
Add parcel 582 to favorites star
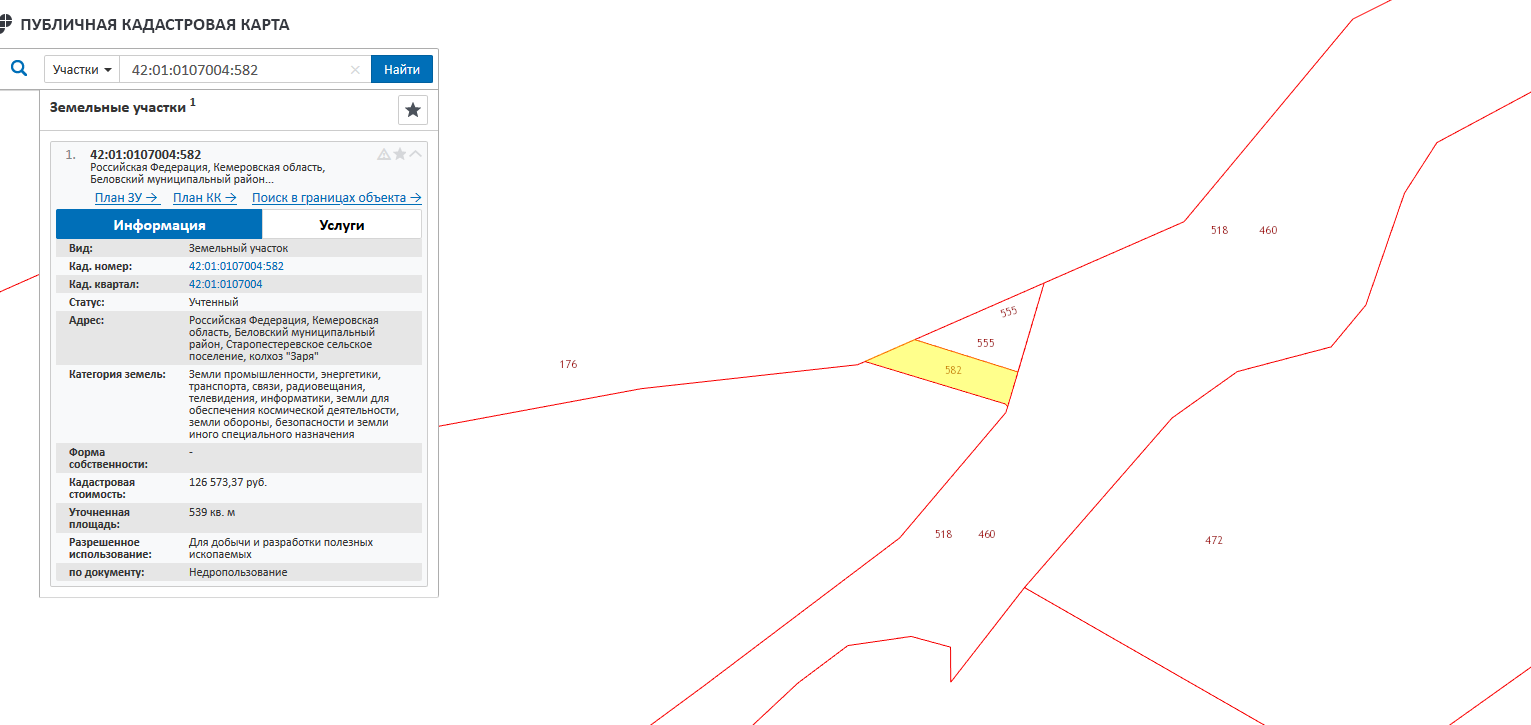[400, 154]
